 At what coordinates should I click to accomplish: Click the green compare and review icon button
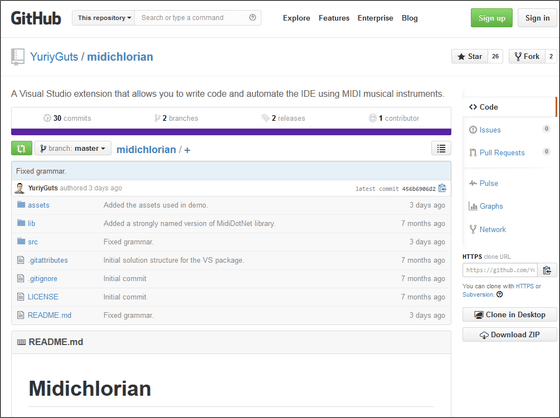[21, 148]
